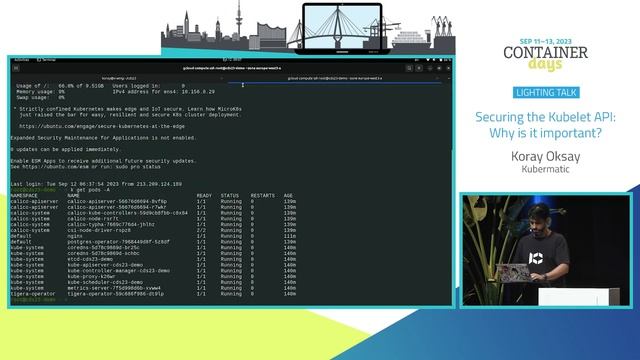Screen dimensions: 640x360
Task: Click the 'Last login' line in terminal
Action: coord(96,184)
